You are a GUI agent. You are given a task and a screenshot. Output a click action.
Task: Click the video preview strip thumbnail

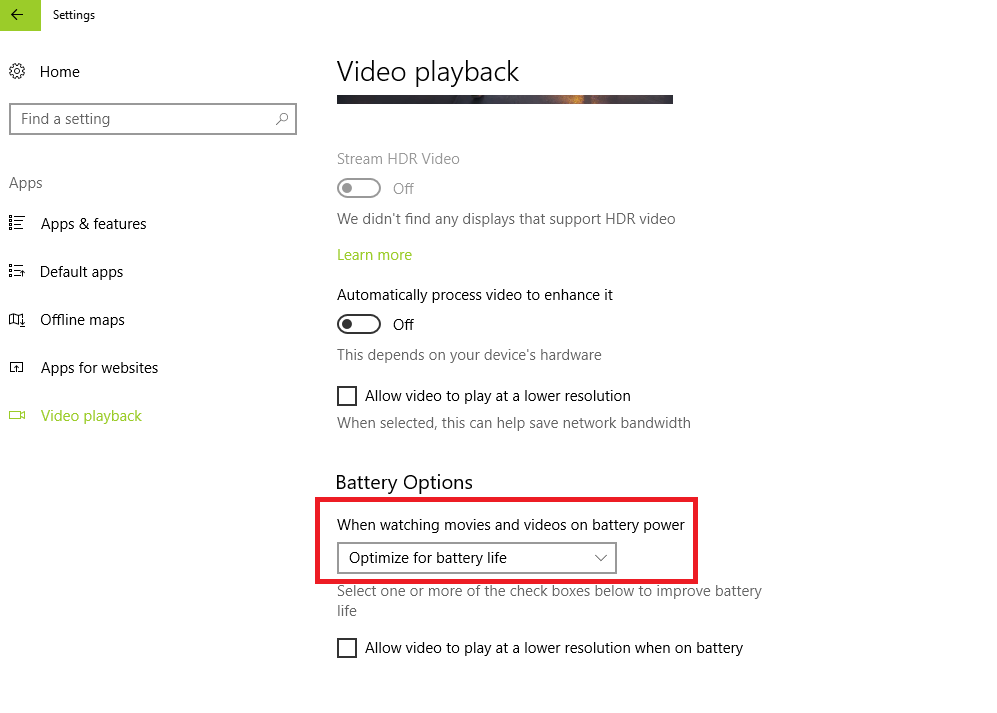504,98
